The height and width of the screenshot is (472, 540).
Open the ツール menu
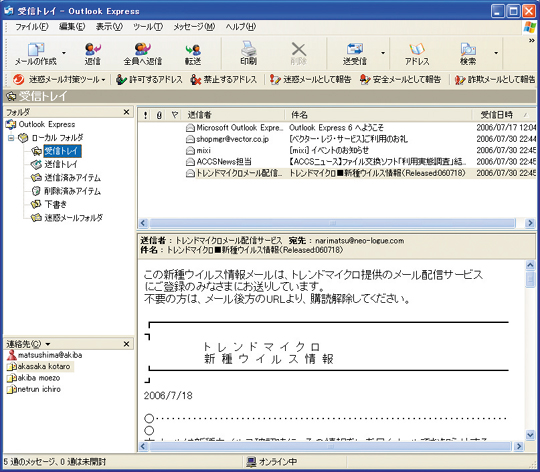[x=148, y=27]
